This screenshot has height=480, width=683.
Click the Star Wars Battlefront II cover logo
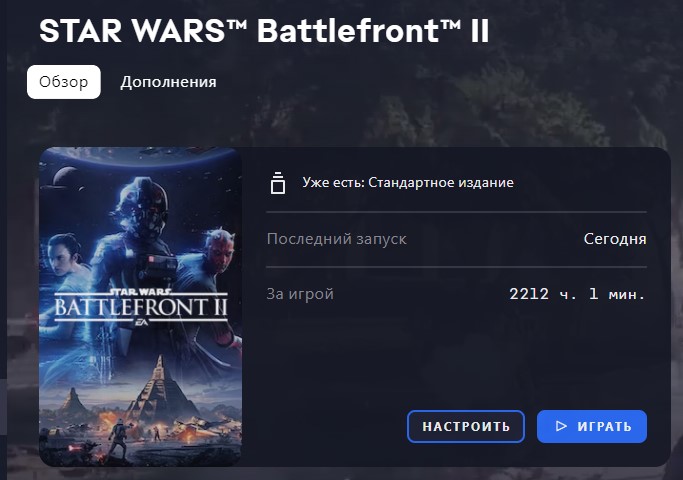coord(141,305)
